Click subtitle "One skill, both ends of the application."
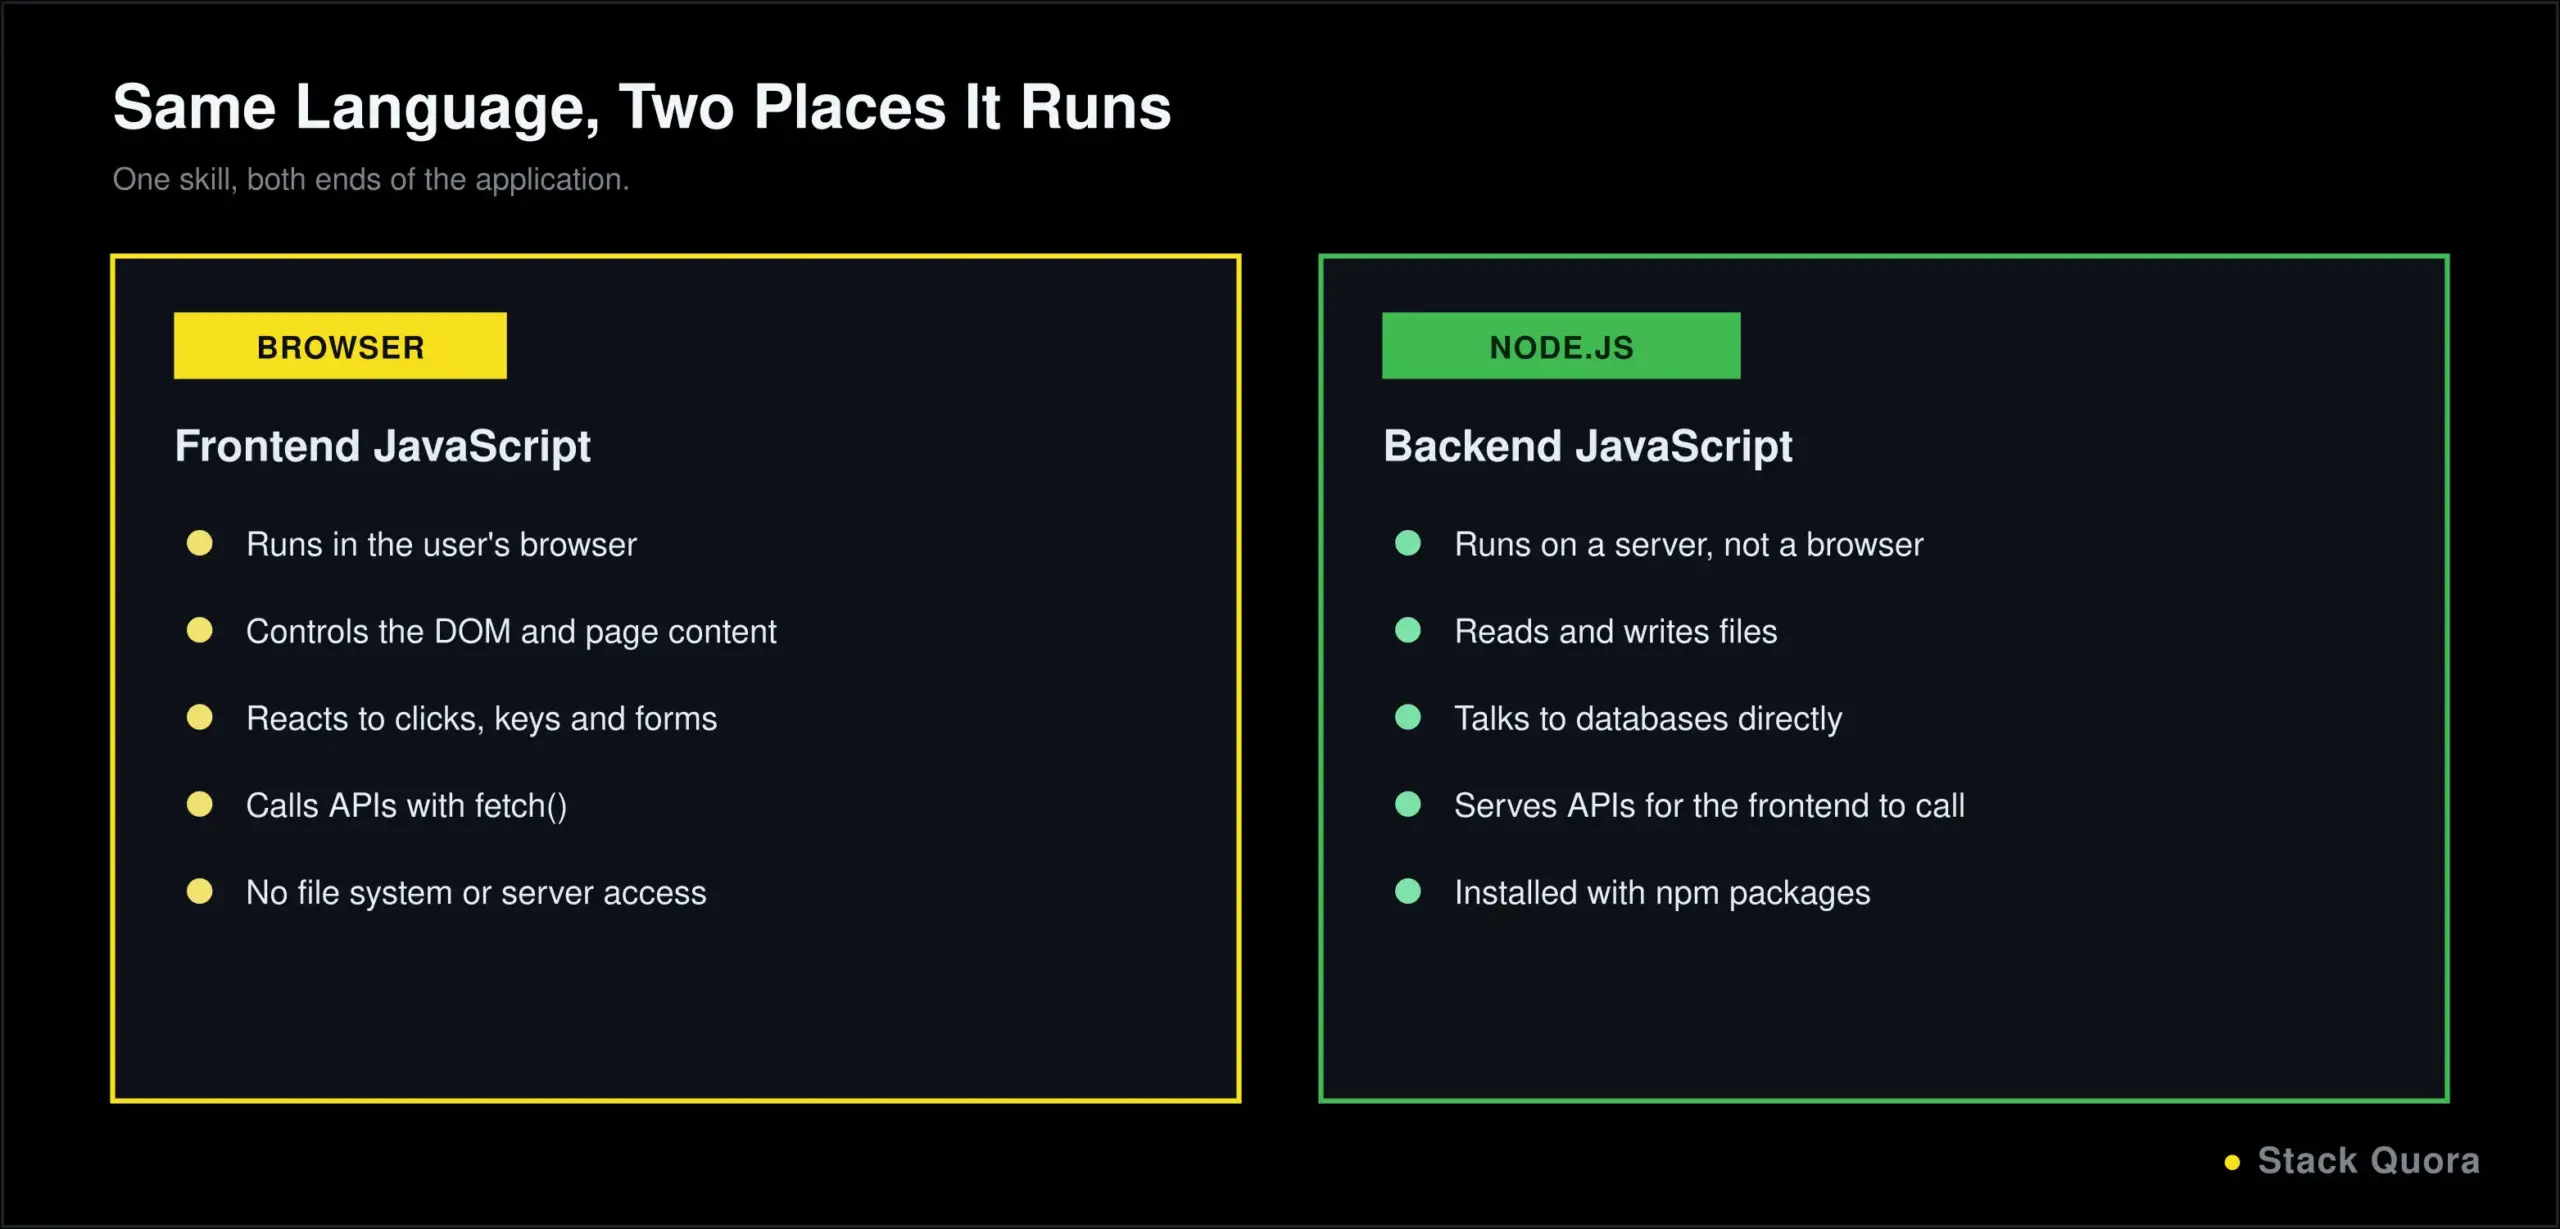The width and height of the screenshot is (2560, 1229). (x=371, y=179)
